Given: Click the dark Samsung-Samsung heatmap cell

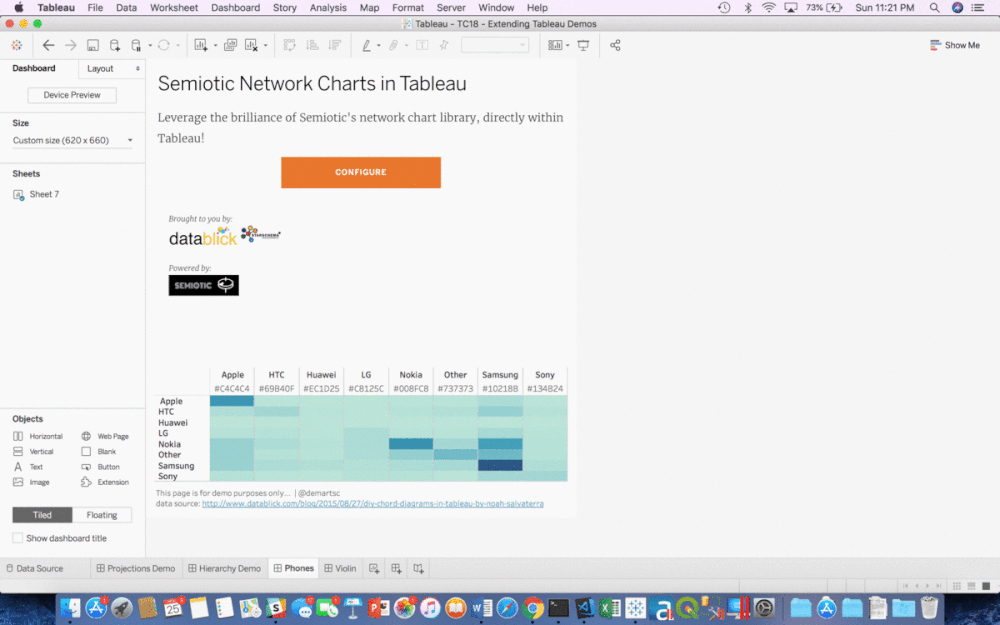Looking at the screenshot, I should pos(500,466).
